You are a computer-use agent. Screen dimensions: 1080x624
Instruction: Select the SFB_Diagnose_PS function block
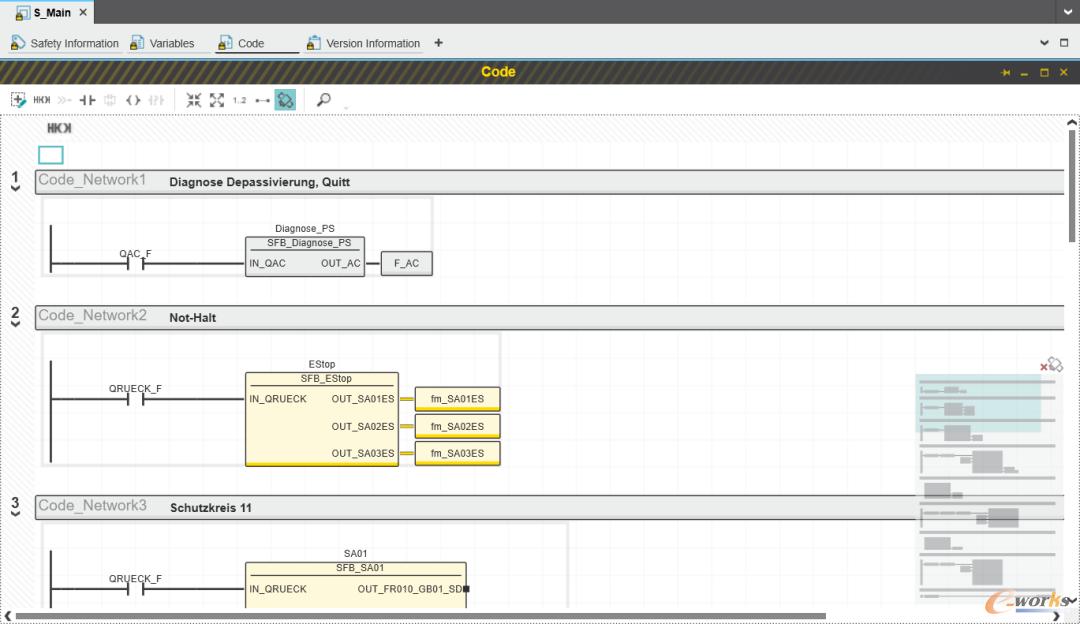tap(305, 257)
